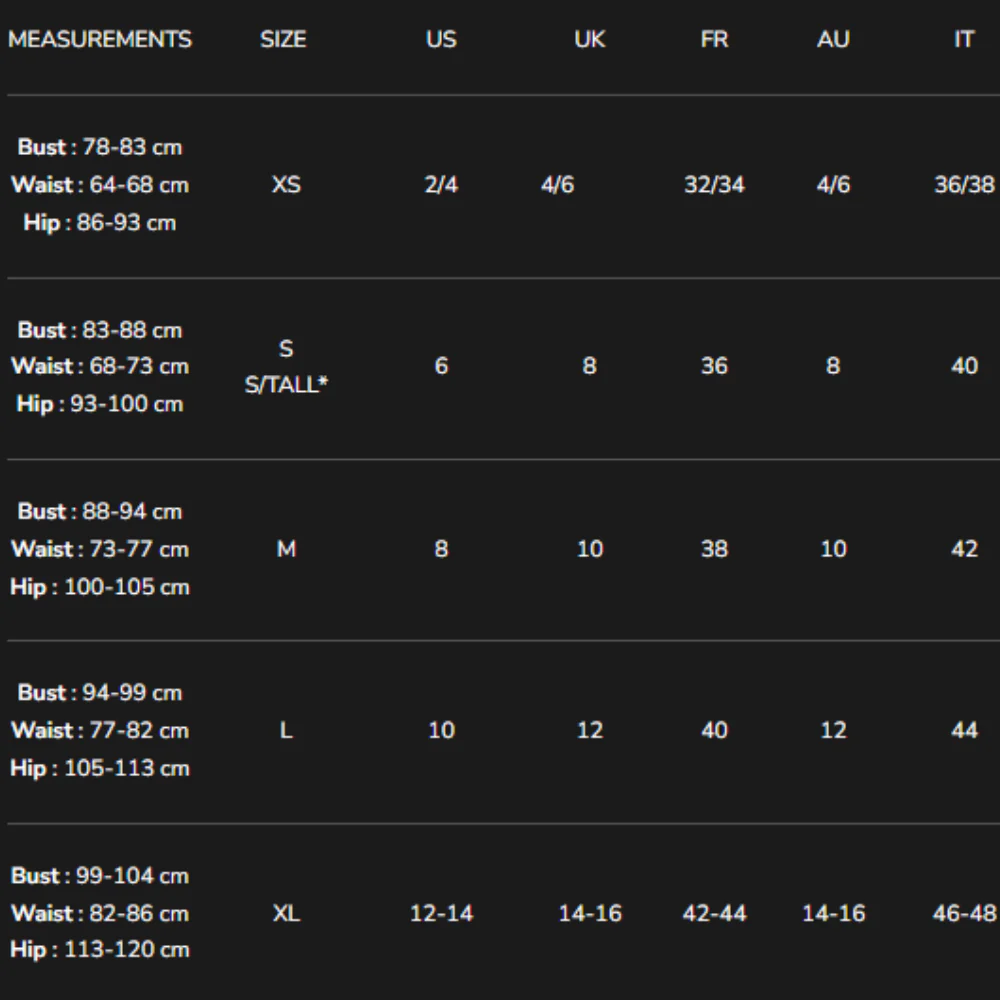Select the SIZE column header

click(283, 40)
